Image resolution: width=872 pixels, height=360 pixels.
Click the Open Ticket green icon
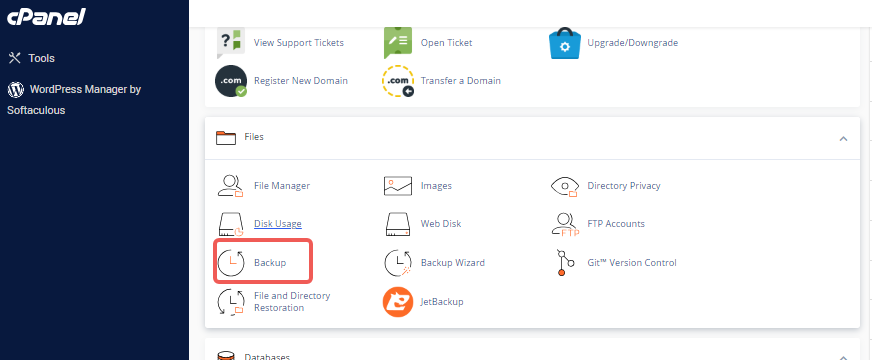[x=398, y=43]
